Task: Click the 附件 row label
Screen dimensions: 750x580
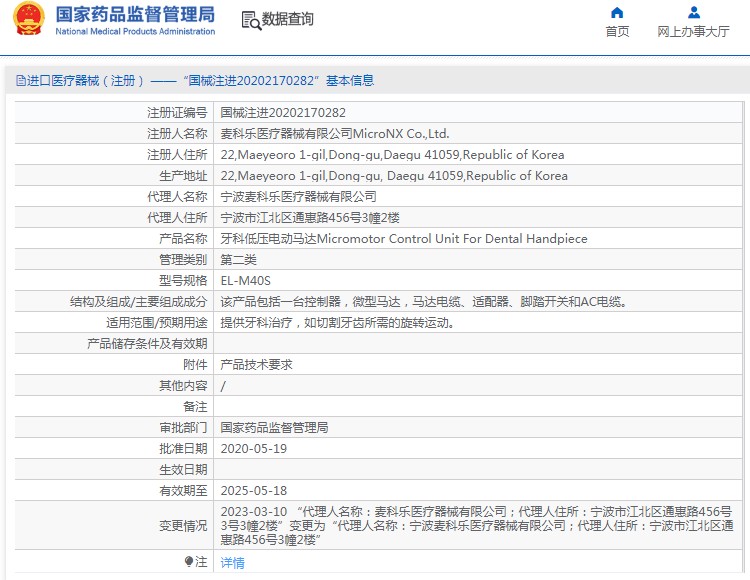Action: click(195, 365)
